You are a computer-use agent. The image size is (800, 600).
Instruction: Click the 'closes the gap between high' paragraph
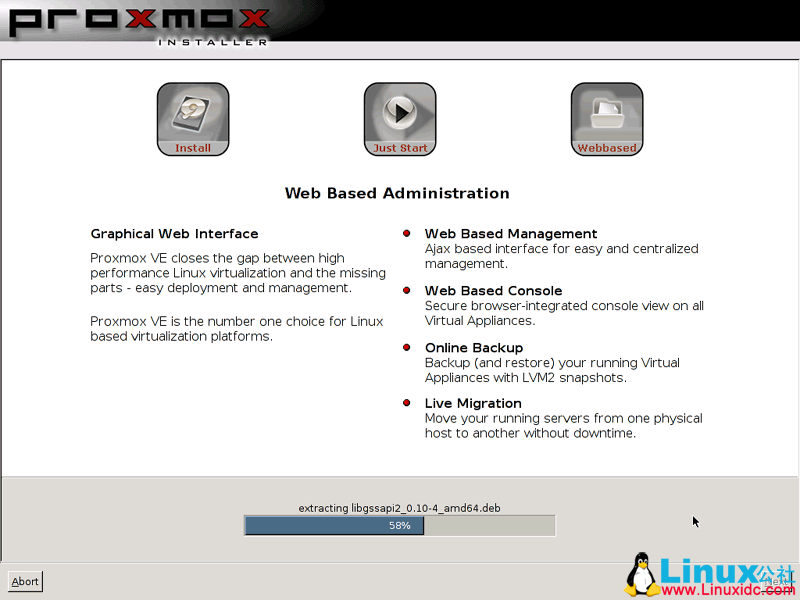pyautogui.click(x=238, y=273)
